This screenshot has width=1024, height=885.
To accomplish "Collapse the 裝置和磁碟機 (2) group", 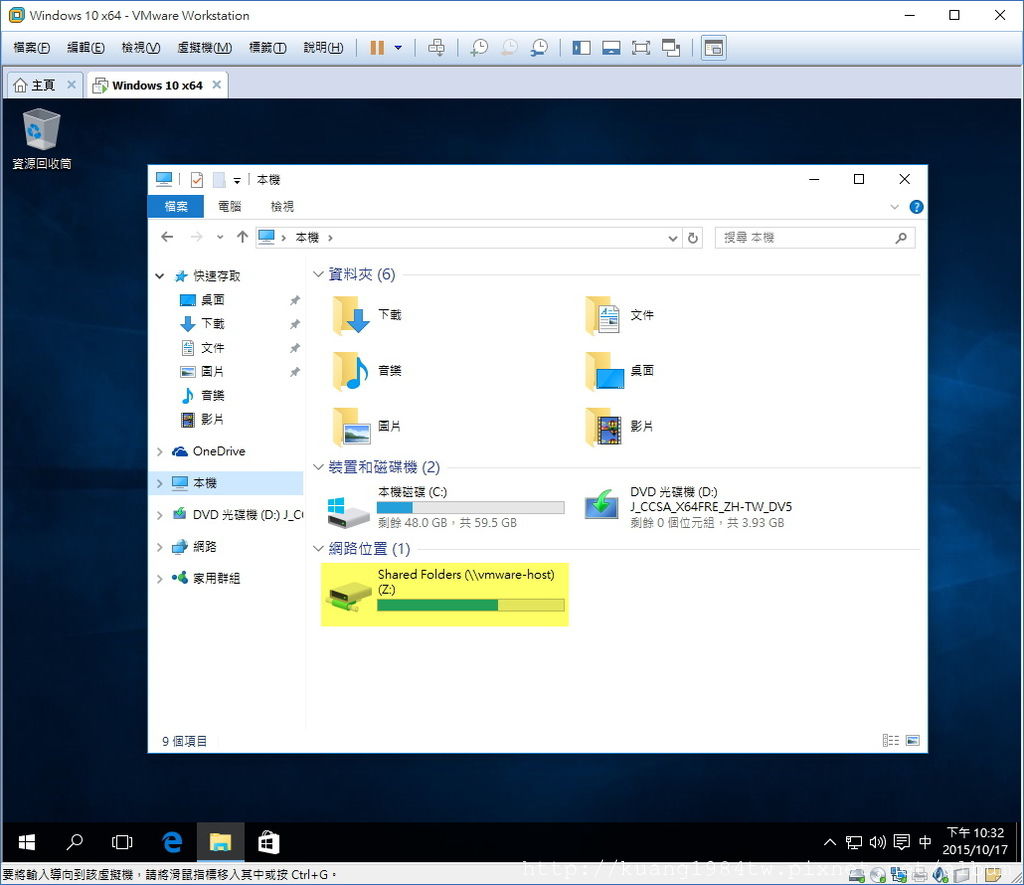I will pos(318,467).
